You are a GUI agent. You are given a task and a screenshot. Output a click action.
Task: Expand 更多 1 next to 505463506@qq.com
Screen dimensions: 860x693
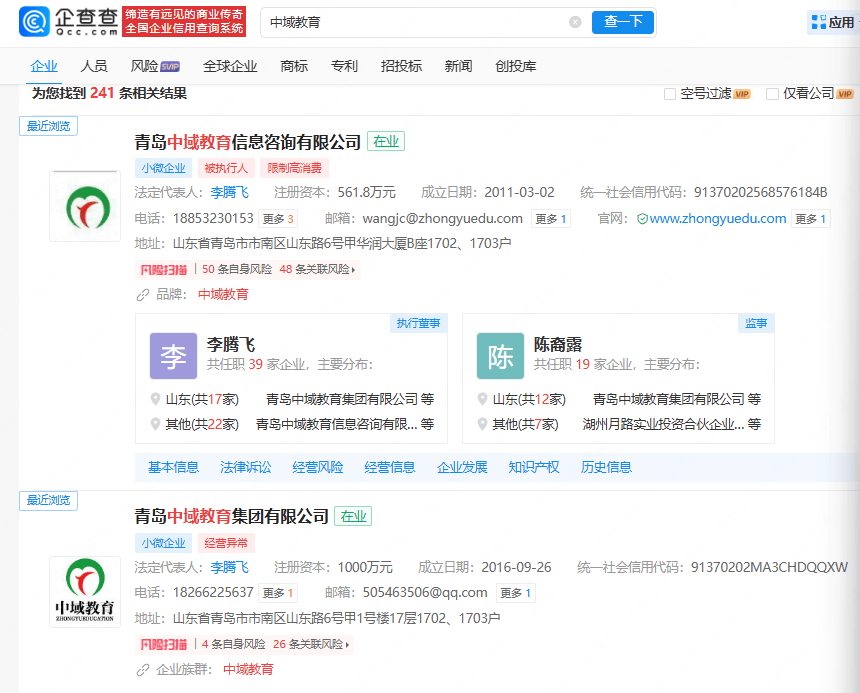[516, 593]
